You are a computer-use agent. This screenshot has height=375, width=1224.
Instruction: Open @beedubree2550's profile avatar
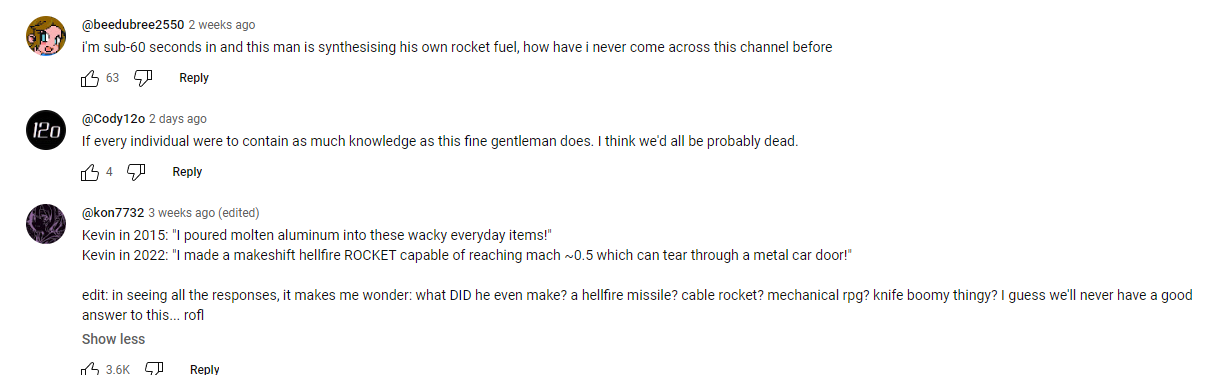45,38
